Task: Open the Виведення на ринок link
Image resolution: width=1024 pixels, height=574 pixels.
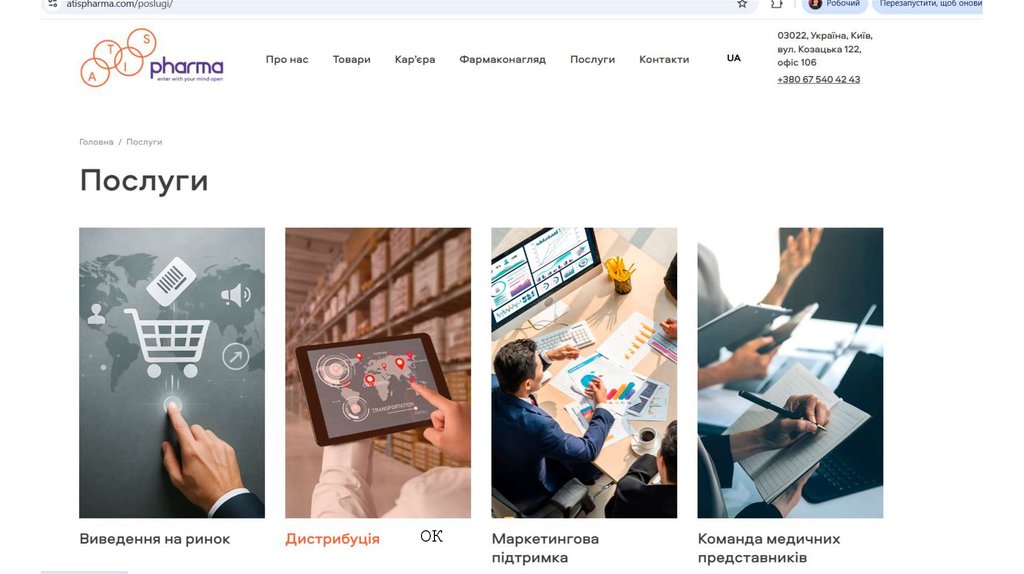Action: [x=155, y=539]
